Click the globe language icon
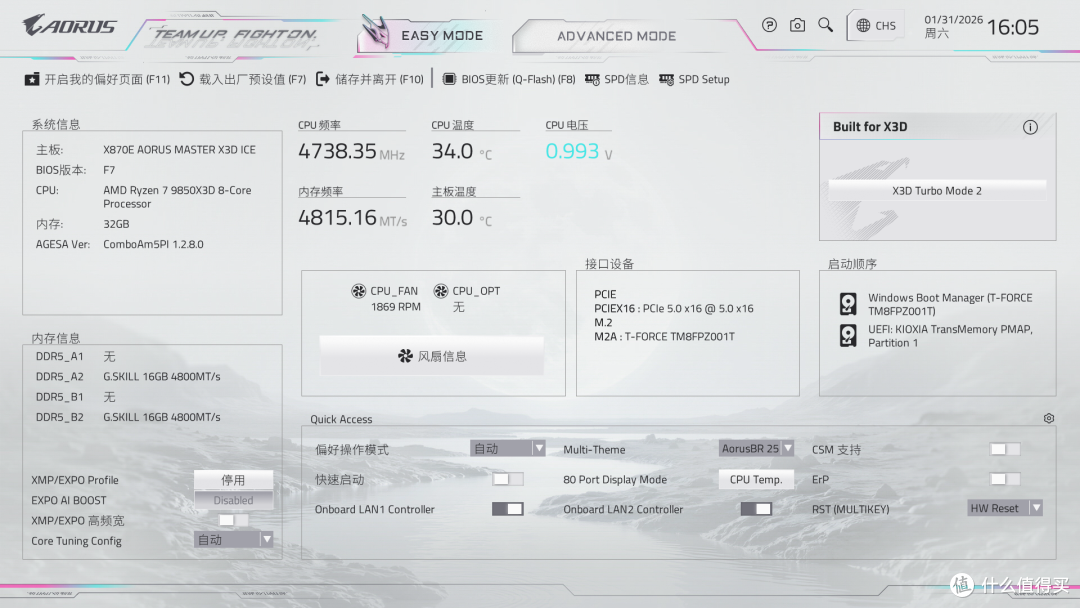Image resolution: width=1080 pixels, height=608 pixels. tap(863, 25)
